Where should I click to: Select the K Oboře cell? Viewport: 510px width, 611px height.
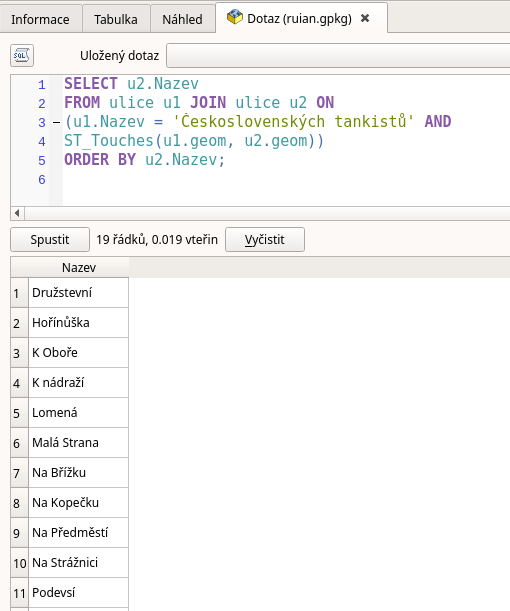[x=78, y=353]
